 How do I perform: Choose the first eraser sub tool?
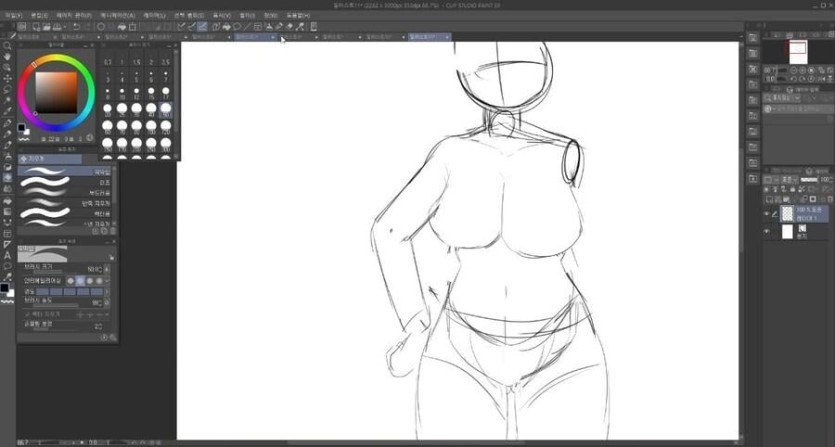(x=67, y=172)
